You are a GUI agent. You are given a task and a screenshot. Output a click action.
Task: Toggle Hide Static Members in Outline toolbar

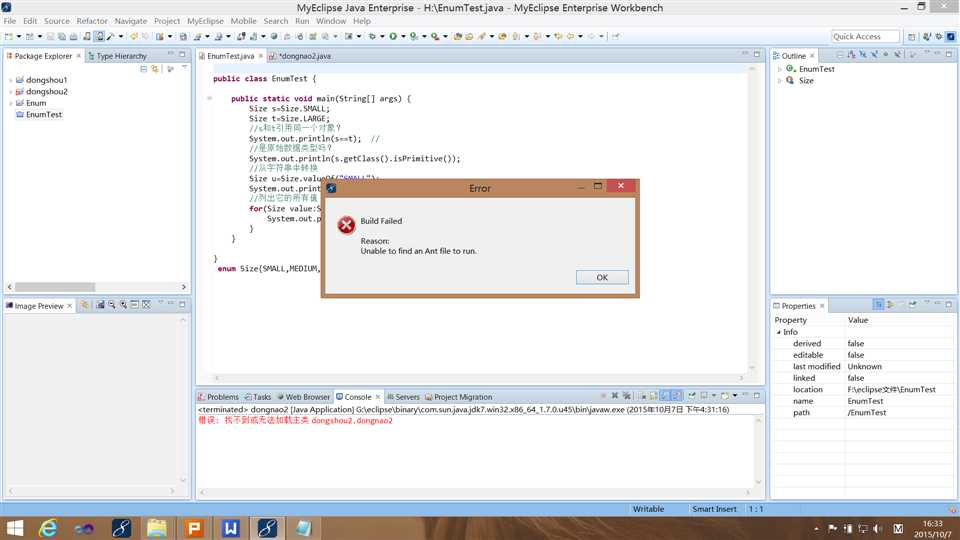point(874,55)
